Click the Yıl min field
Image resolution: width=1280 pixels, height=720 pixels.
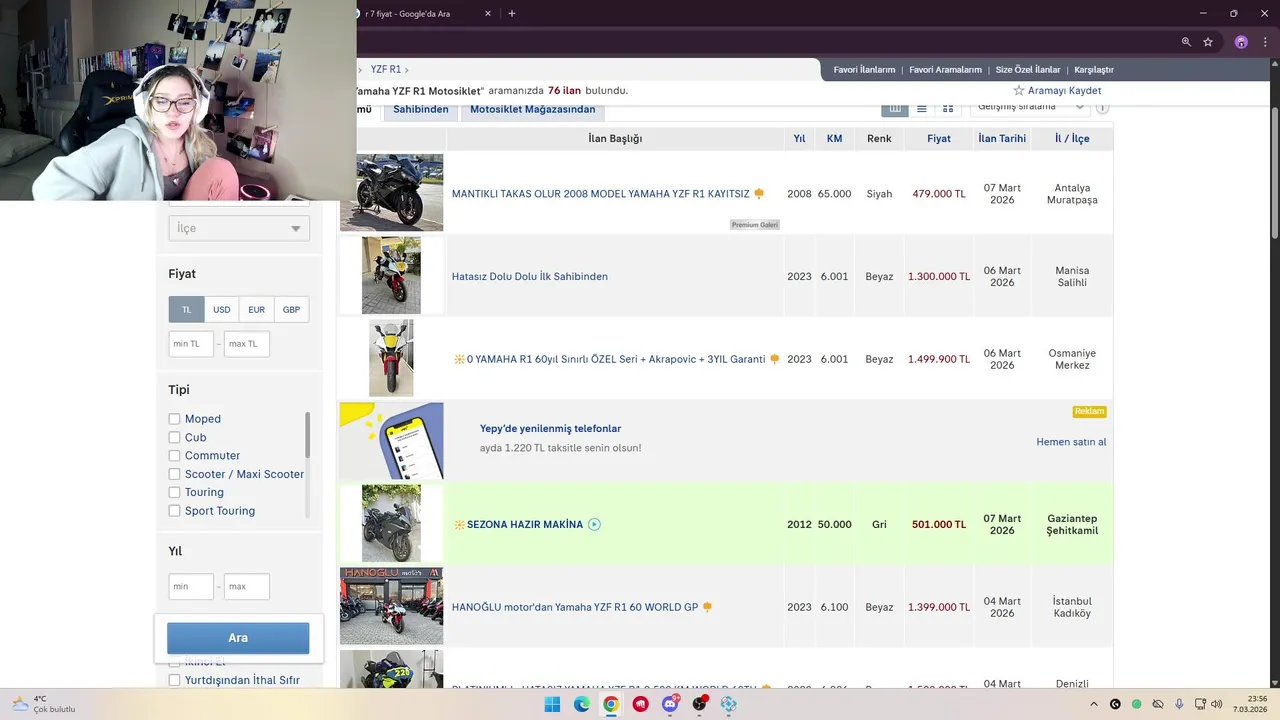tap(191, 587)
